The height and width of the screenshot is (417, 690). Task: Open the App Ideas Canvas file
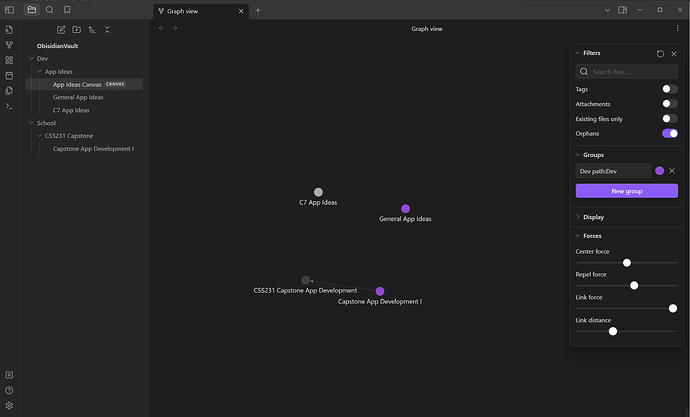77,85
